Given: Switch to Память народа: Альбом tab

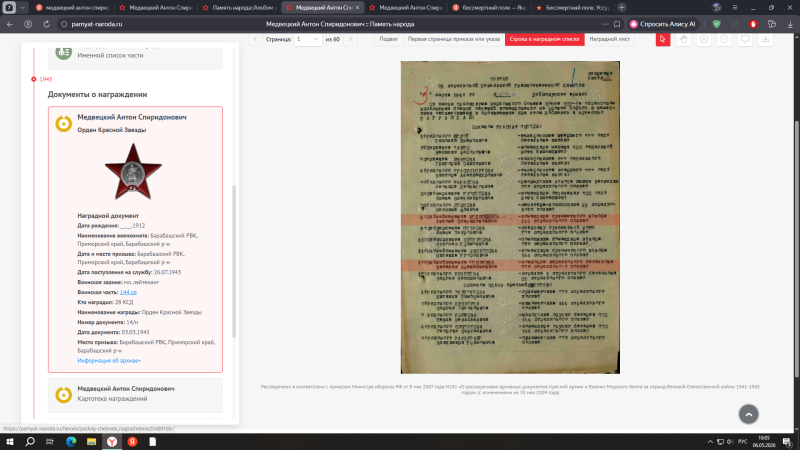Looking at the screenshot, I should coord(239,8).
